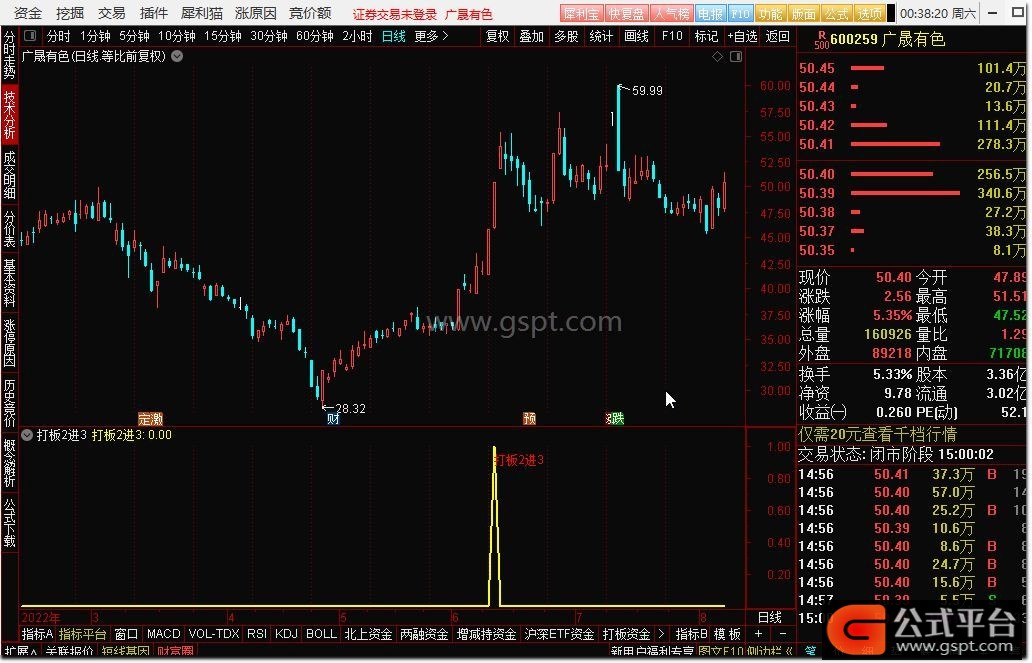This screenshot has height=663, width=1032.
Task: Open the 挖掘 menu
Action: point(70,13)
